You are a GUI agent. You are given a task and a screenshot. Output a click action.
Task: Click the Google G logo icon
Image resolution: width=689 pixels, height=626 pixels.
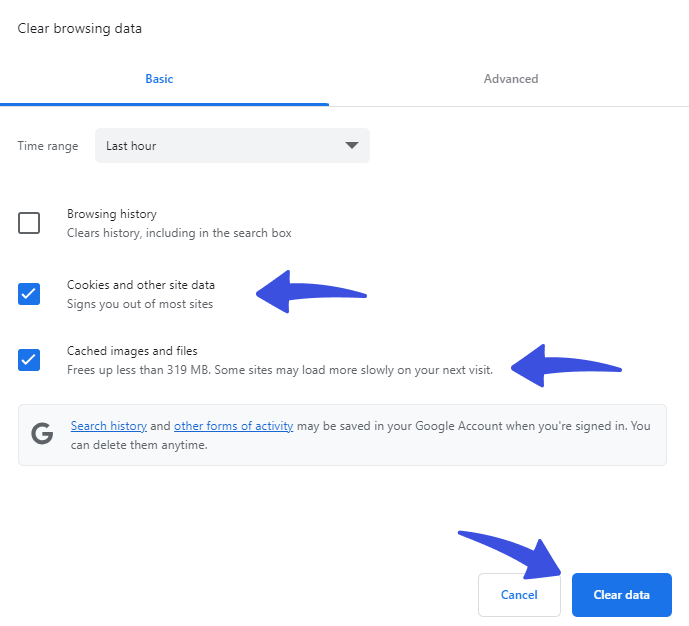[x=42, y=434]
